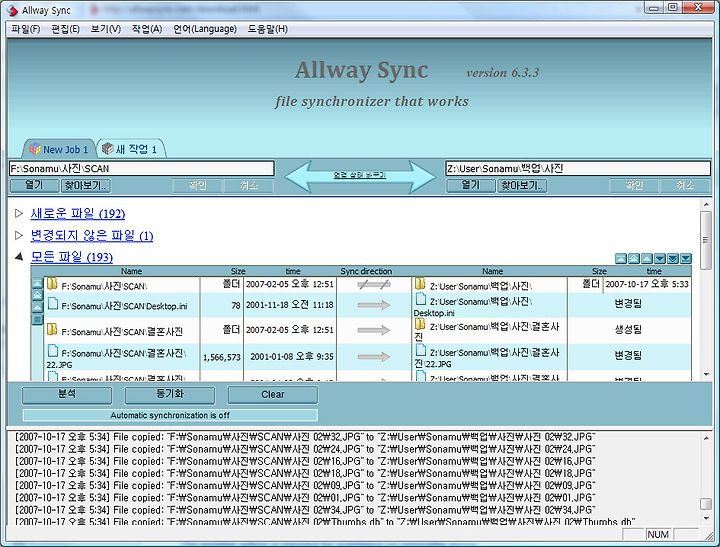Open the 새로운 파일 (192) link
The width and height of the screenshot is (720, 547).
click(x=78, y=214)
